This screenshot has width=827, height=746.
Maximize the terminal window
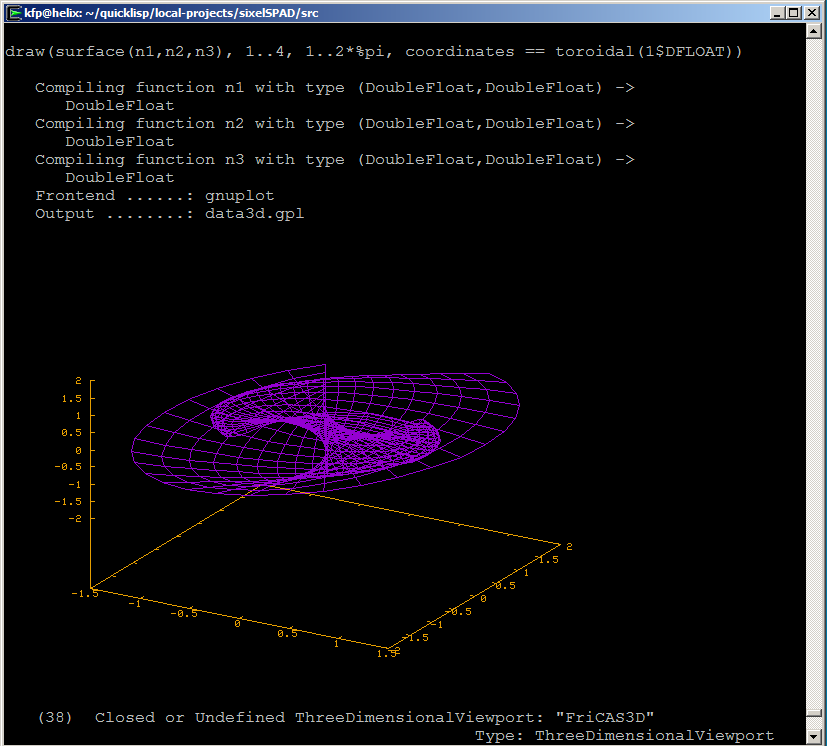(793, 13)
